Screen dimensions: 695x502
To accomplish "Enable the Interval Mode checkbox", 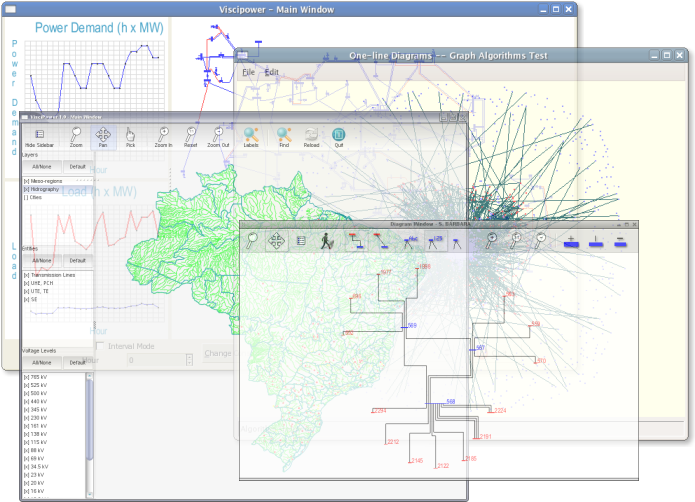I will (100, 346).
